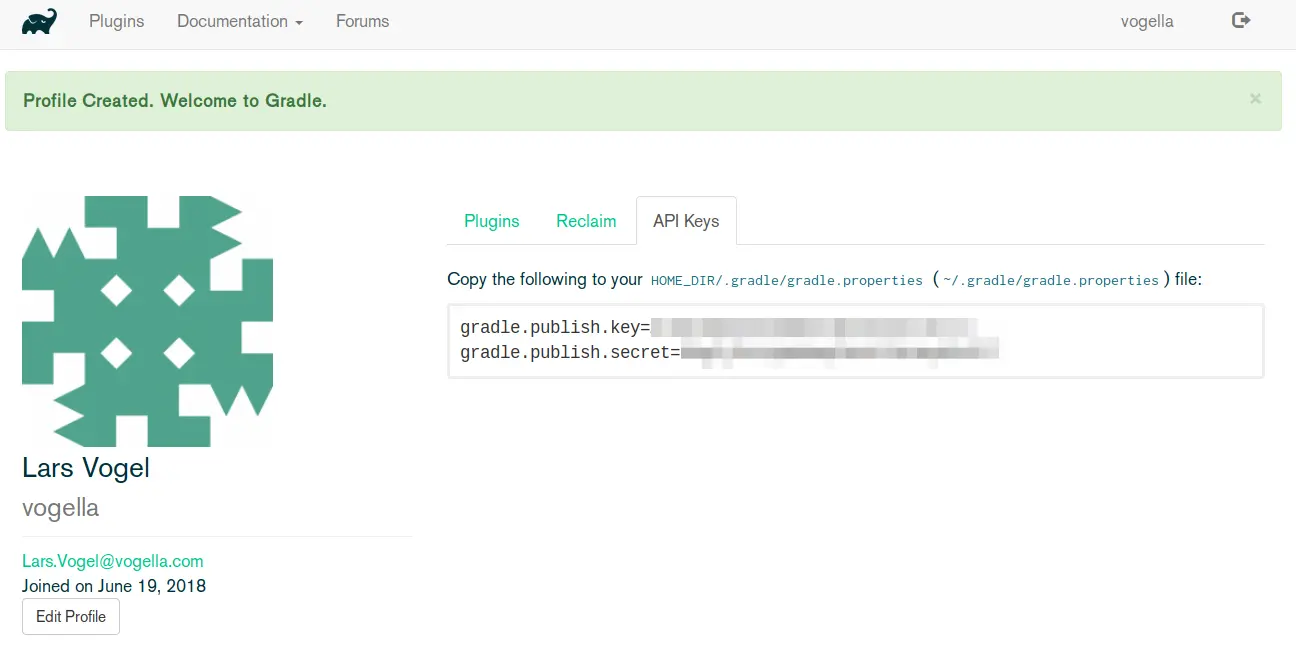1296x655 pixels.
Task: Click the vogella username in the navbar
Action: (1147, 21)
